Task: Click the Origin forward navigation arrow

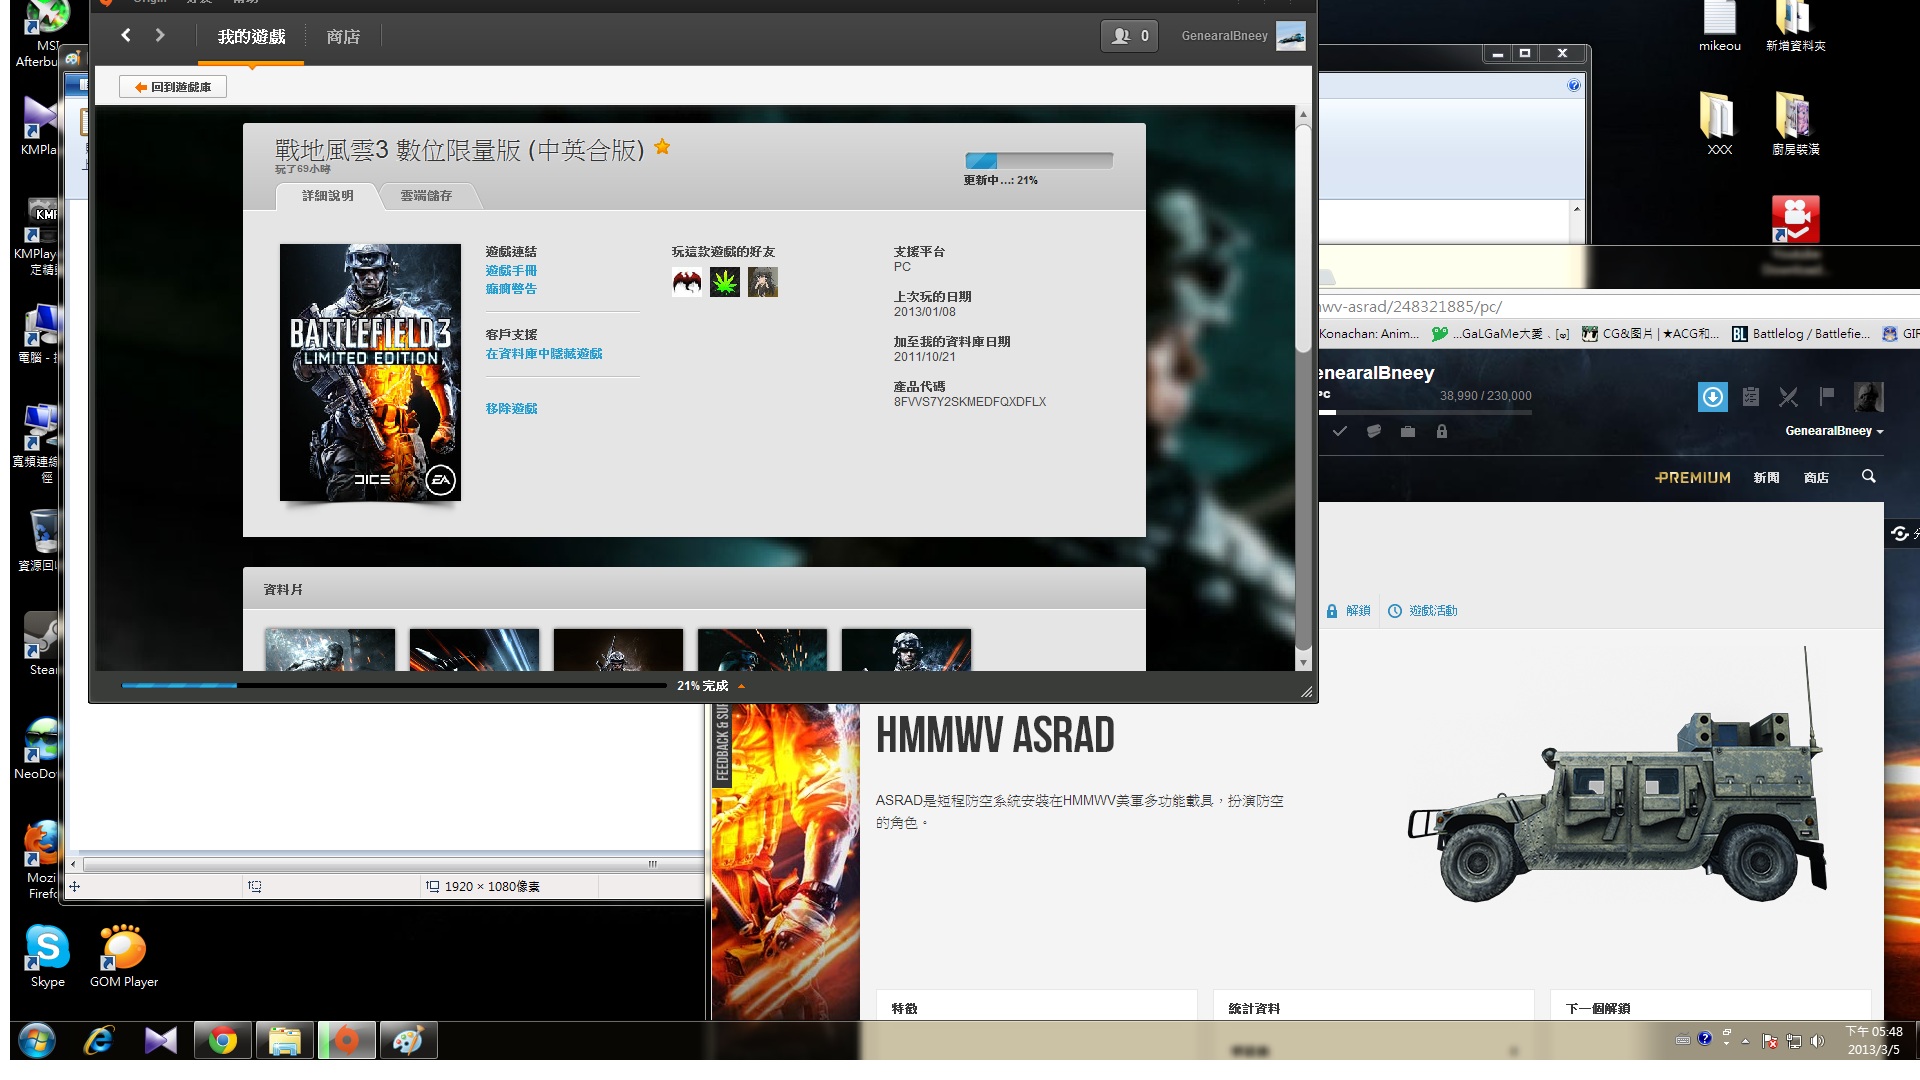Action: click(160, 35)
